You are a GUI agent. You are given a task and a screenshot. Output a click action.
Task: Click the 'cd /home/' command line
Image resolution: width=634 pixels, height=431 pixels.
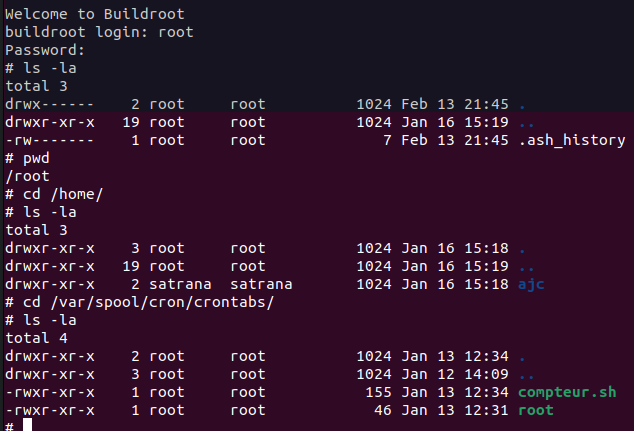[x=62, y=194]
